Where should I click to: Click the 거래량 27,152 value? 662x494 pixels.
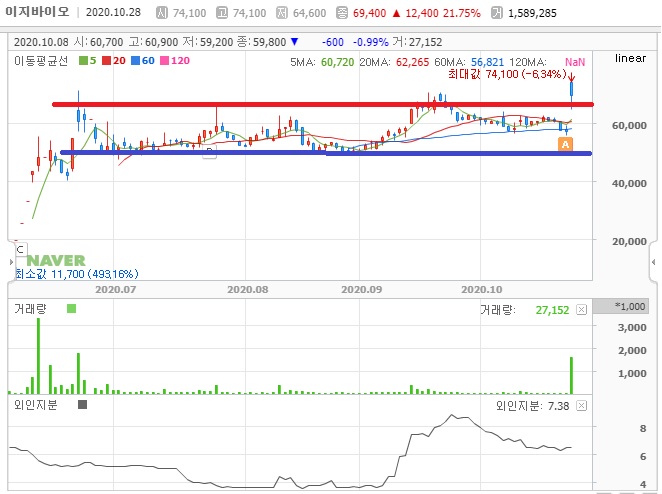pos(552,310)
